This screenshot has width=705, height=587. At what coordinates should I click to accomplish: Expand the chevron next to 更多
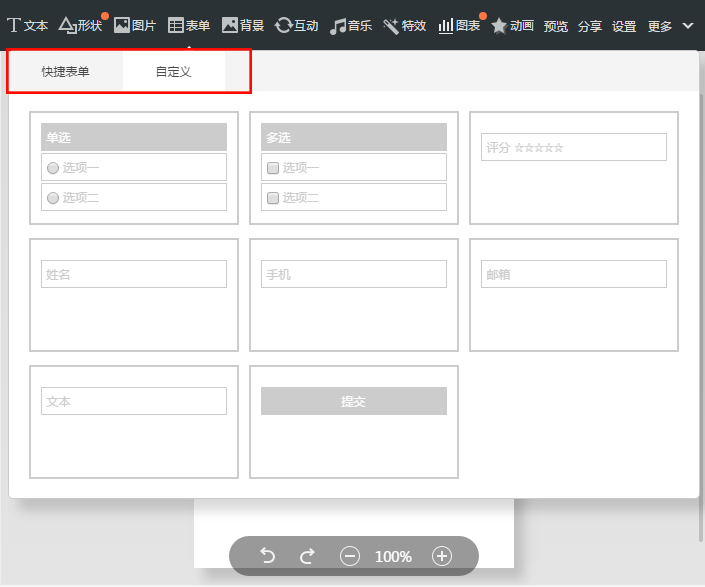(688, 26)
